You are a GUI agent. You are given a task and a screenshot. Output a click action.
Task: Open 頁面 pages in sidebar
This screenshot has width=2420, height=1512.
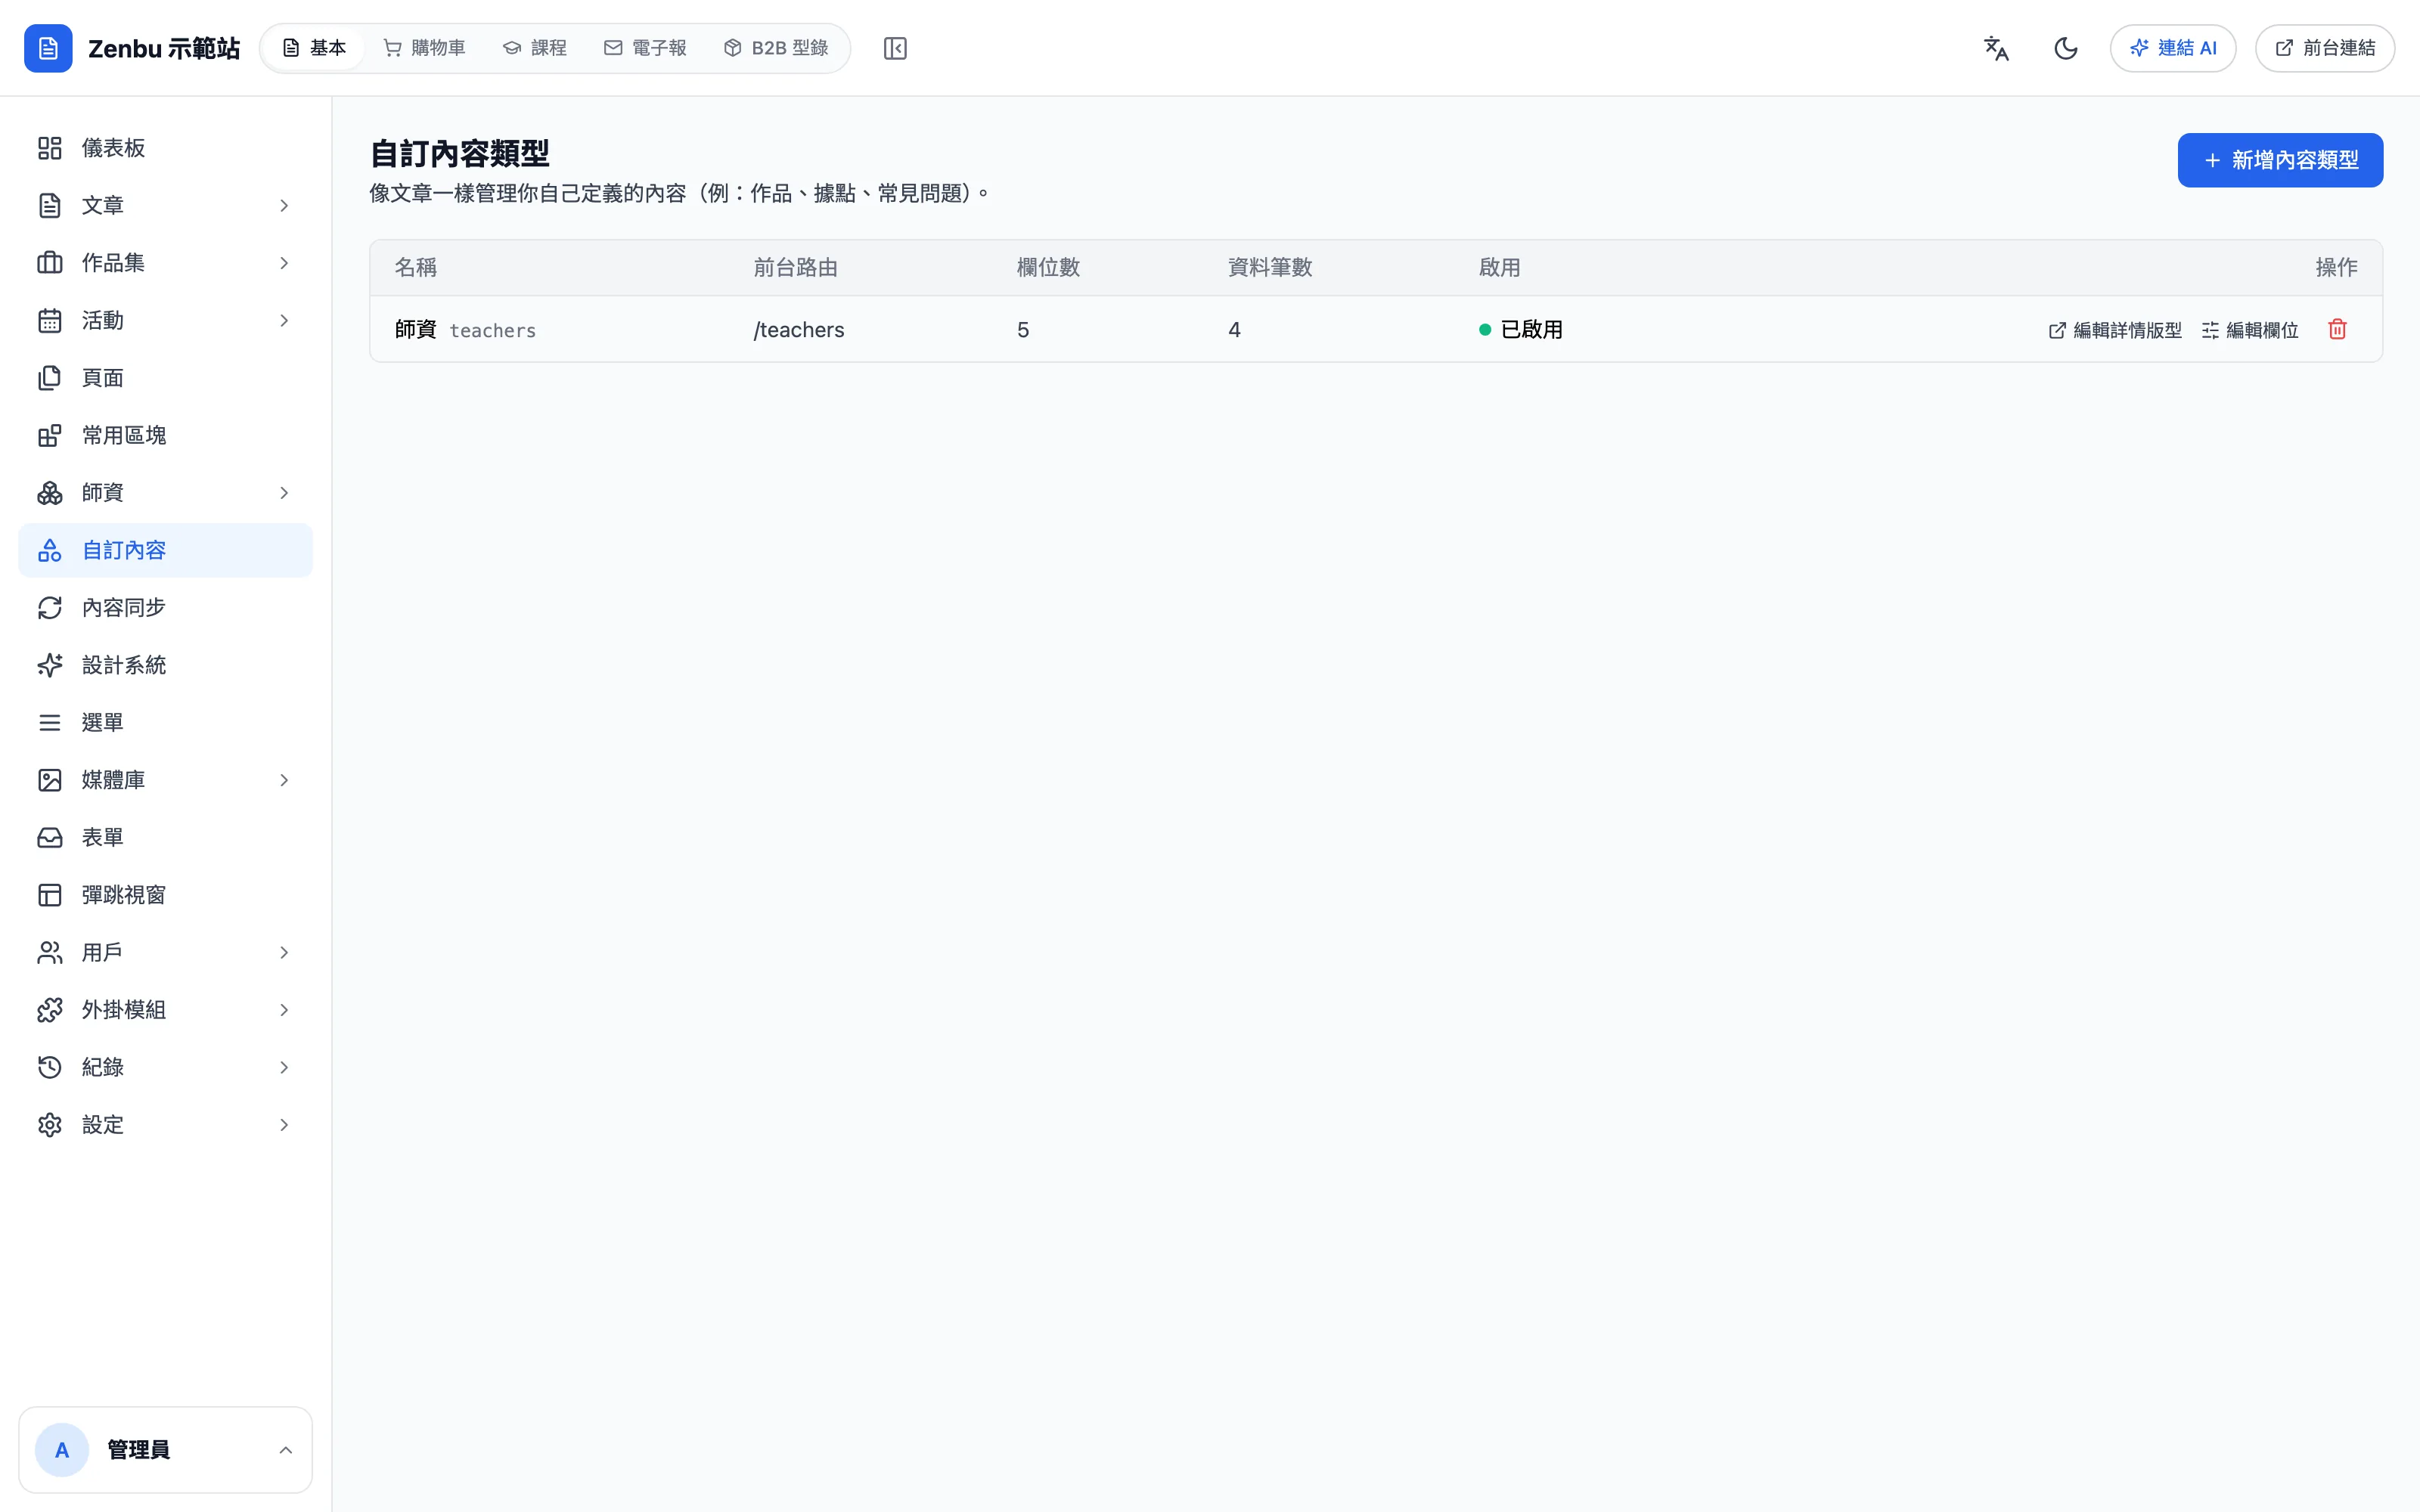click(x=165, y=378)
